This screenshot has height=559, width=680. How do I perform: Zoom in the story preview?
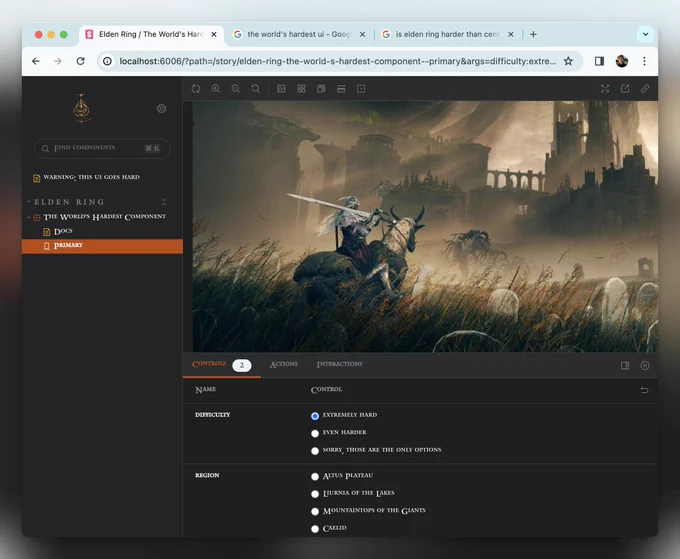click(x=216, y=89)
